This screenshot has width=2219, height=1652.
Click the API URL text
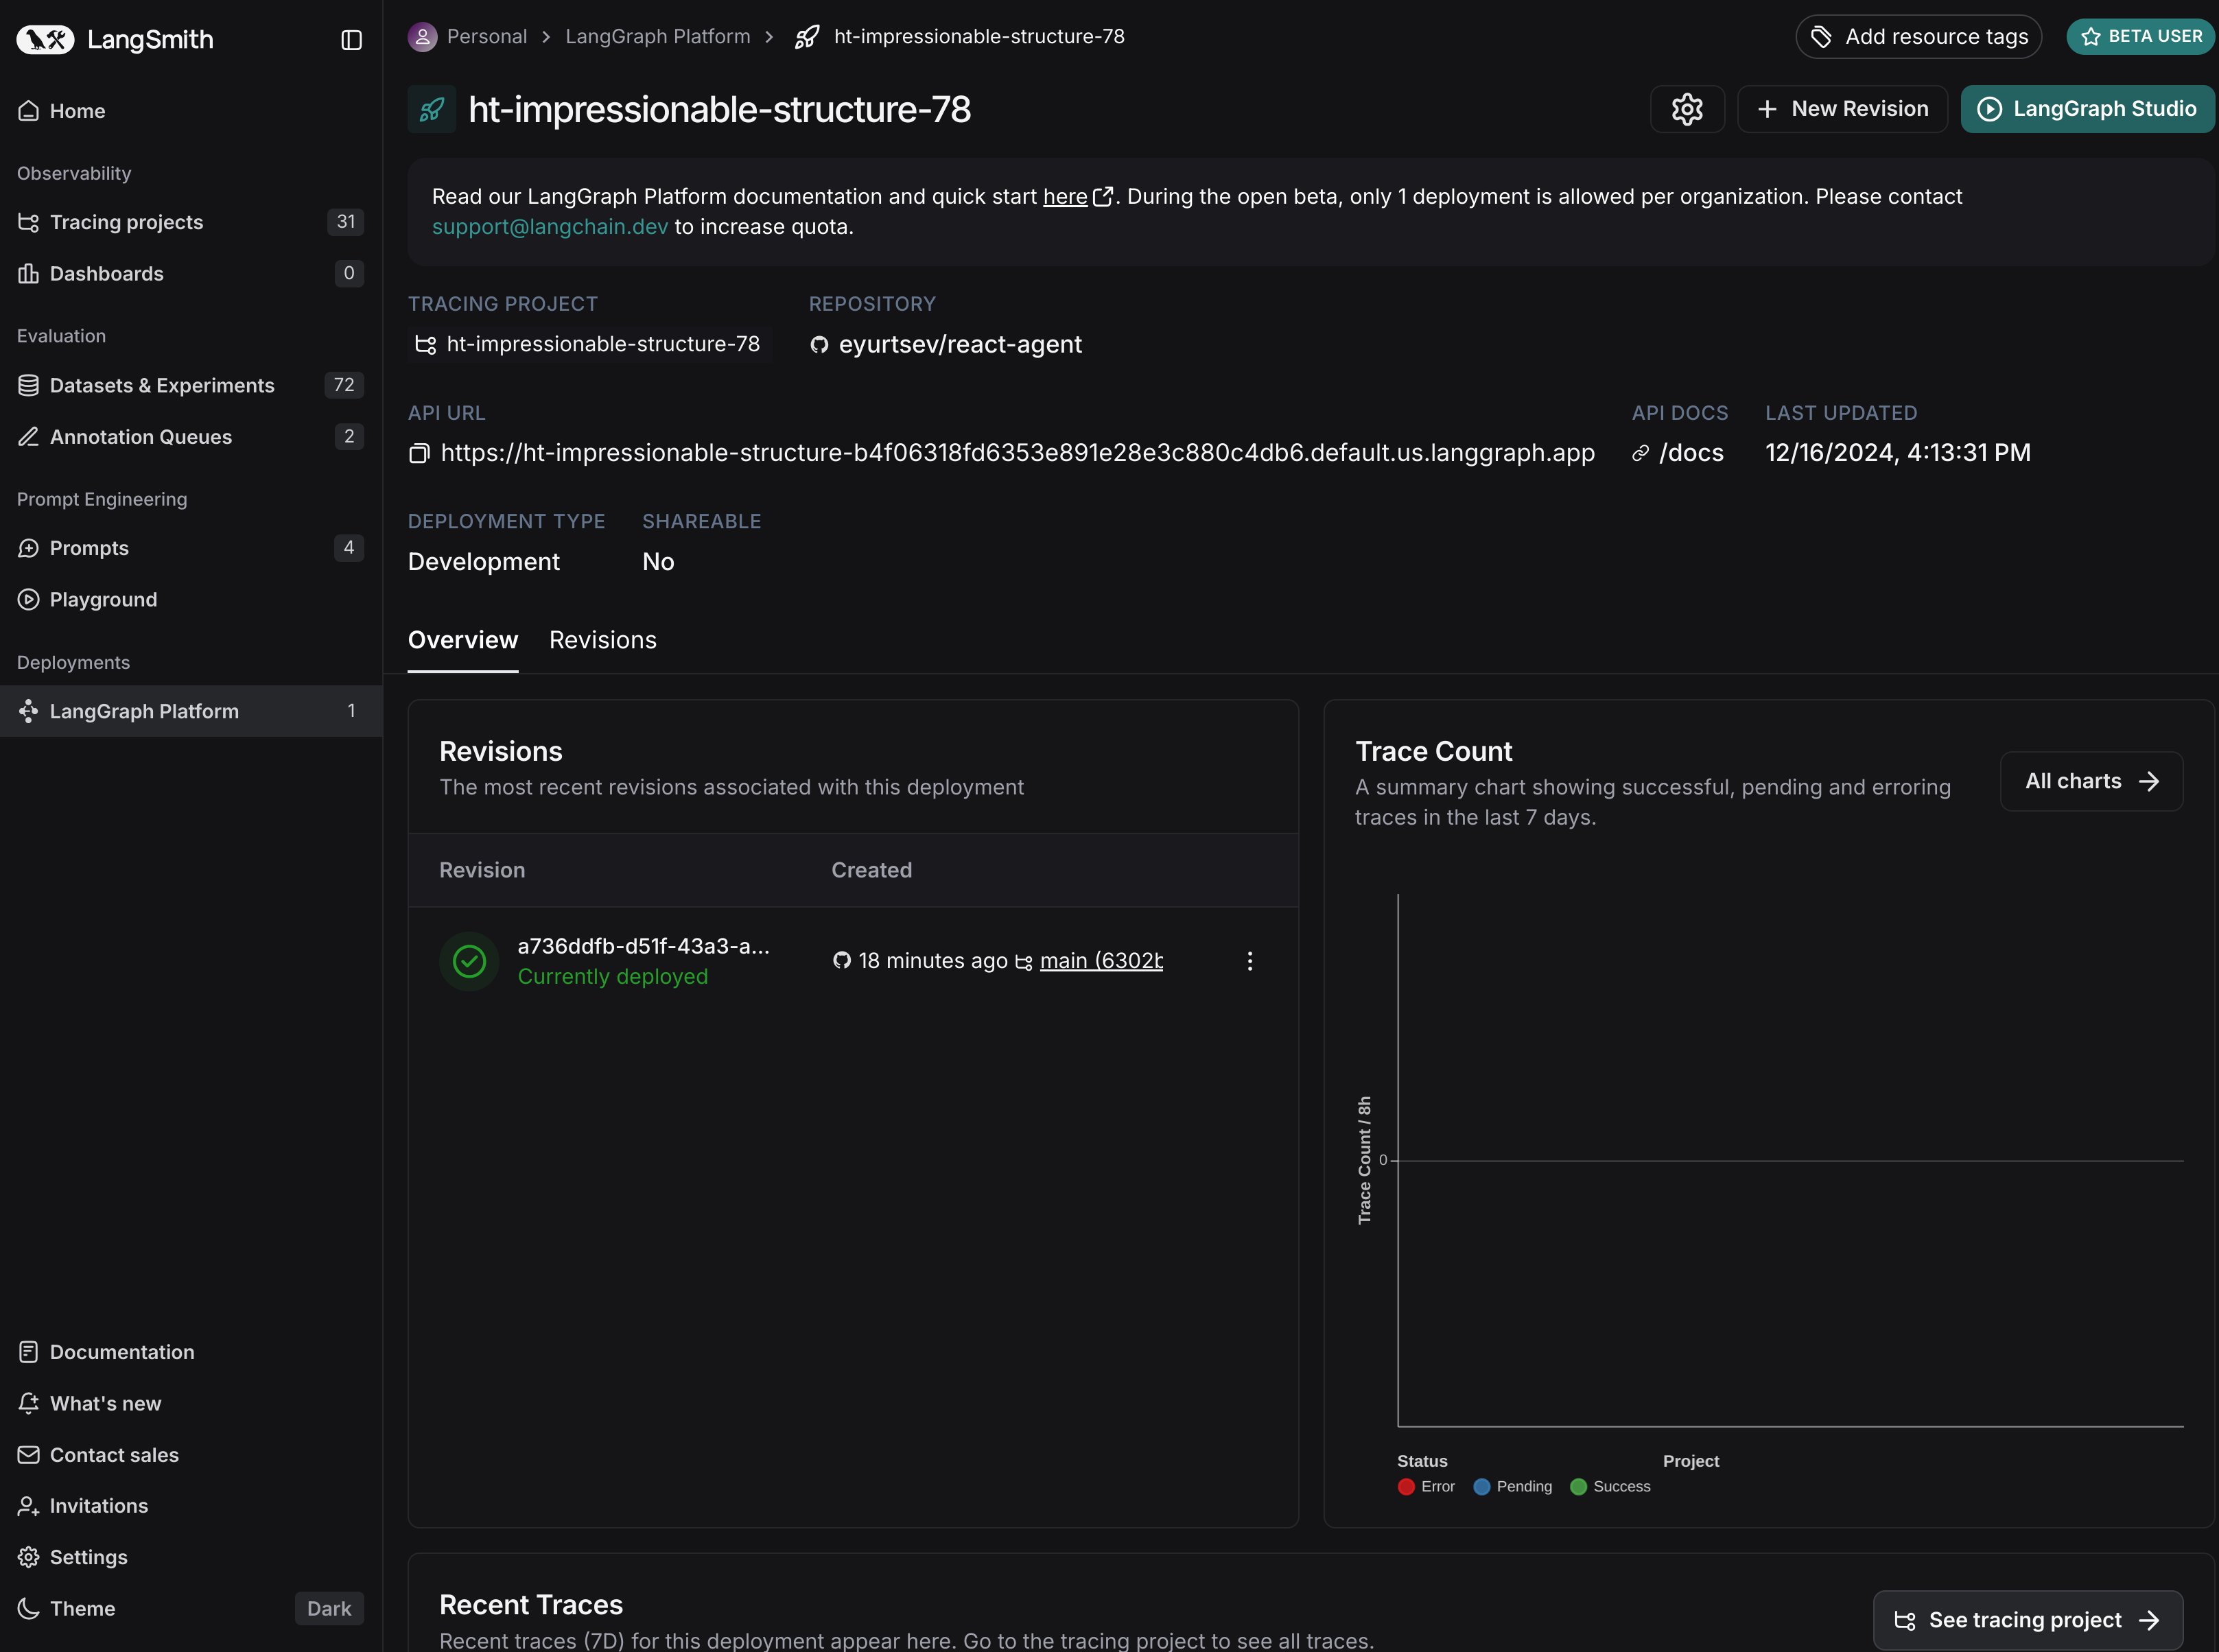[1018, 453]
